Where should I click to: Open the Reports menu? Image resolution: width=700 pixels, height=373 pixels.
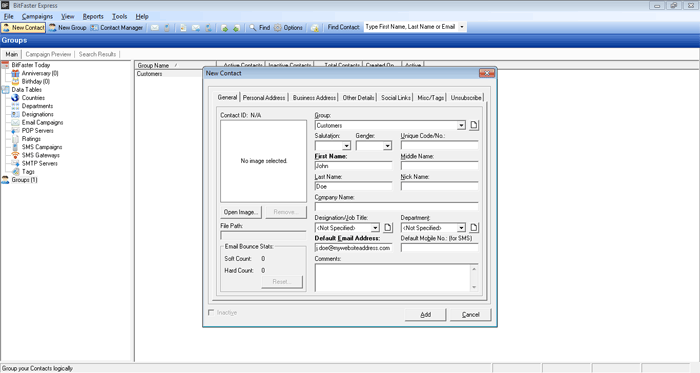[x=93, y=17]
